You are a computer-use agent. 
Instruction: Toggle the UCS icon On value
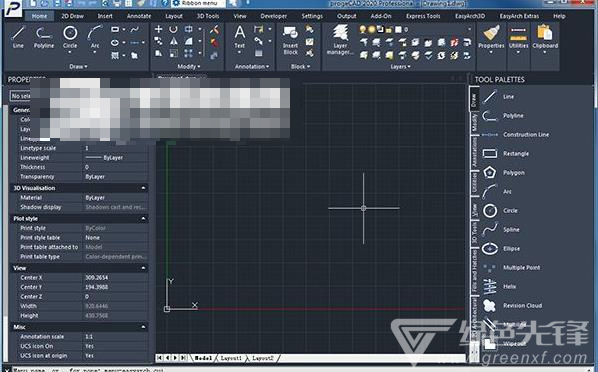(x=115, y=346)
